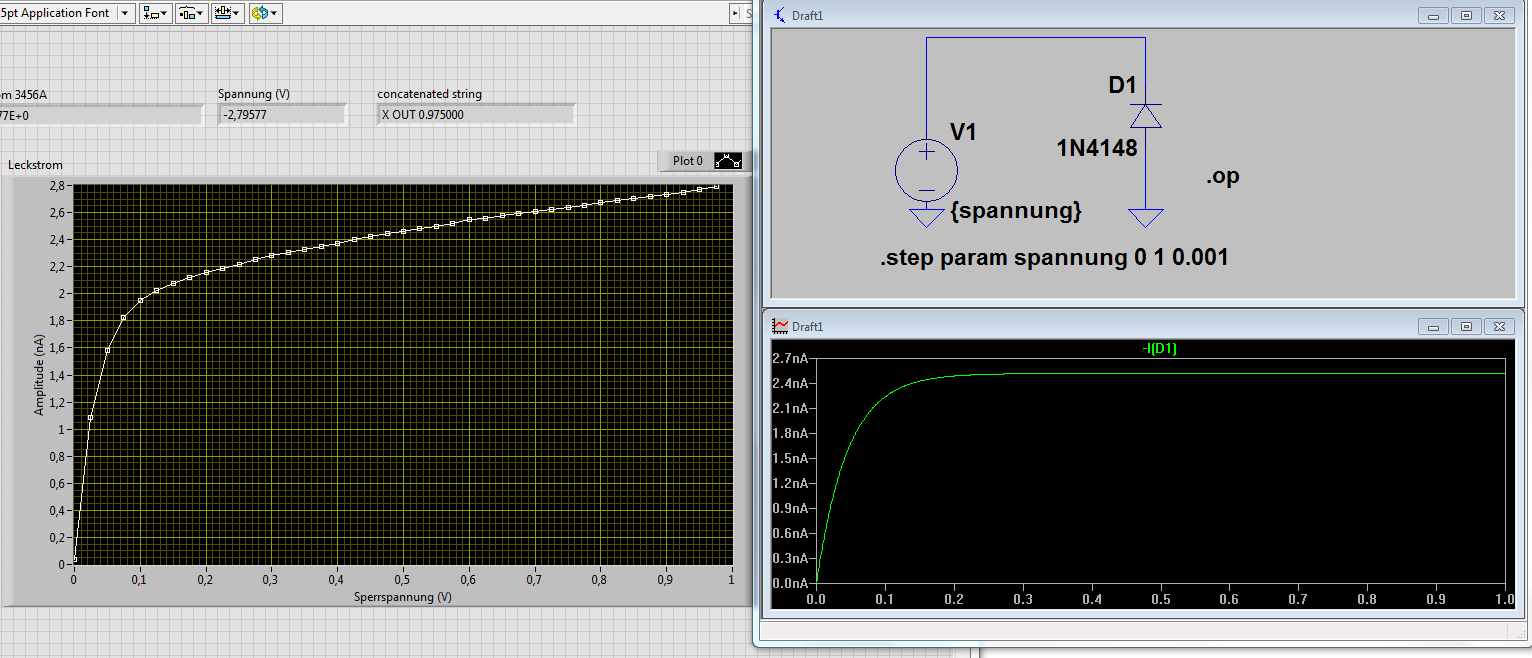
Task: Click the {spannung} source value text
Action: pos(1015,211)
